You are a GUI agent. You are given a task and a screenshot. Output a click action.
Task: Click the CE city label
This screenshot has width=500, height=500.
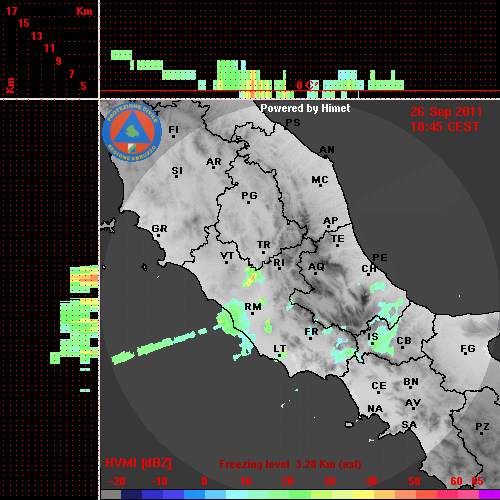click(379, 386)
